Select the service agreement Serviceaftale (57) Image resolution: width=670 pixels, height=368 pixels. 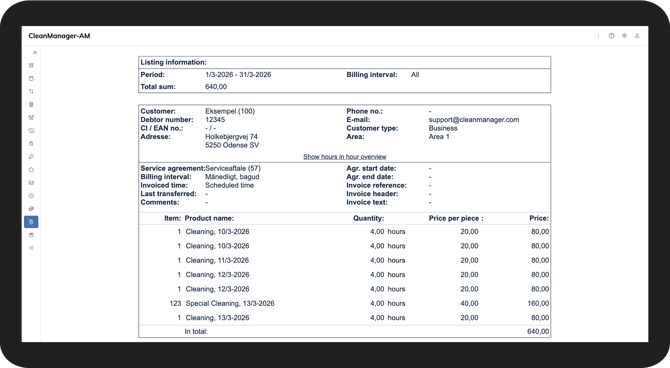coord(233,168)
